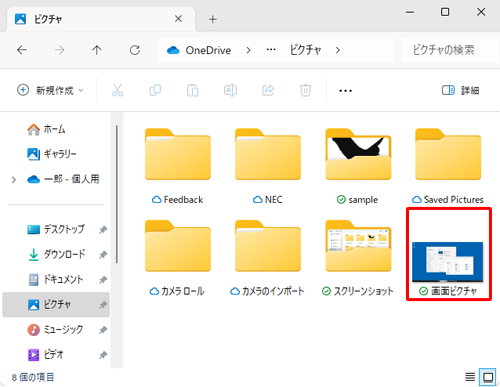Click pin icon next to ダウンロード
Screen dimensions: 500x387
[103, 255]
